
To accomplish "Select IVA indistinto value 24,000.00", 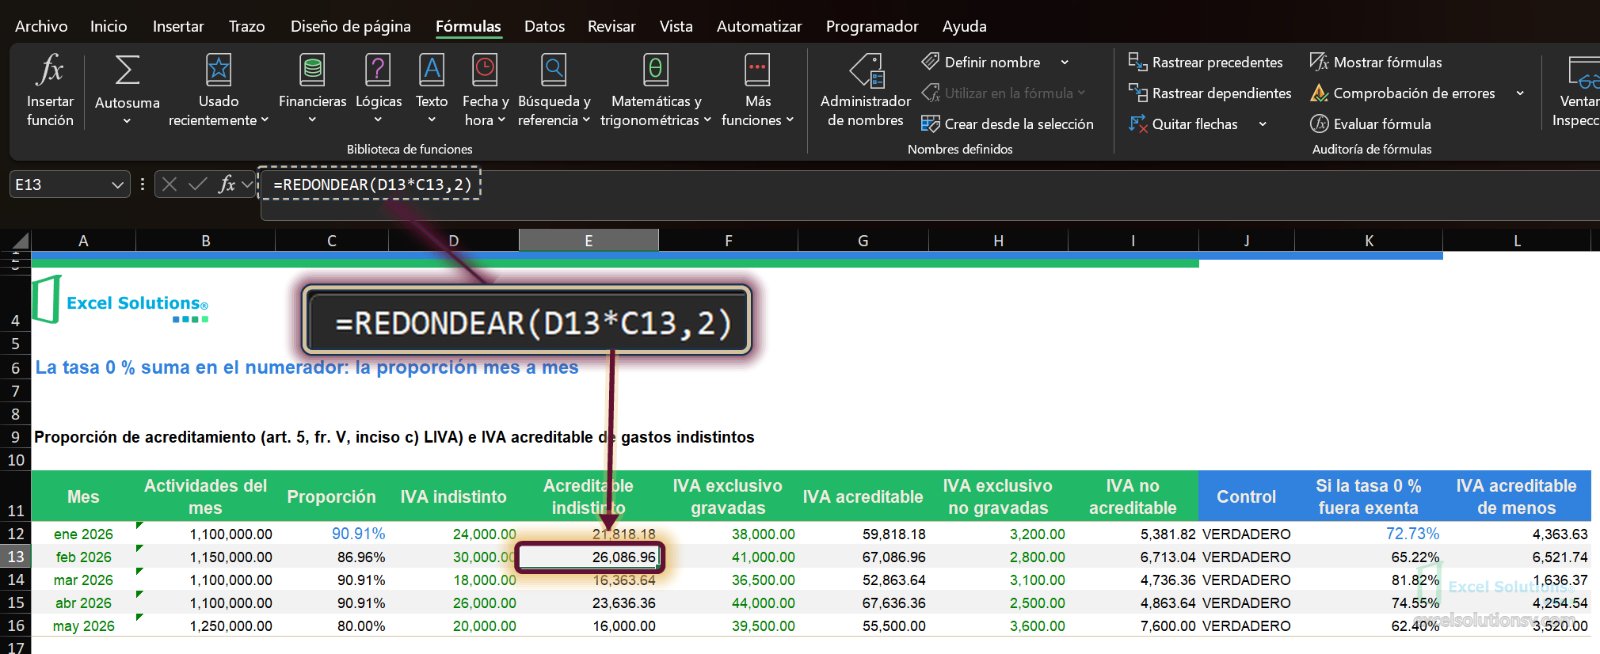I will (x=453, y=534).
